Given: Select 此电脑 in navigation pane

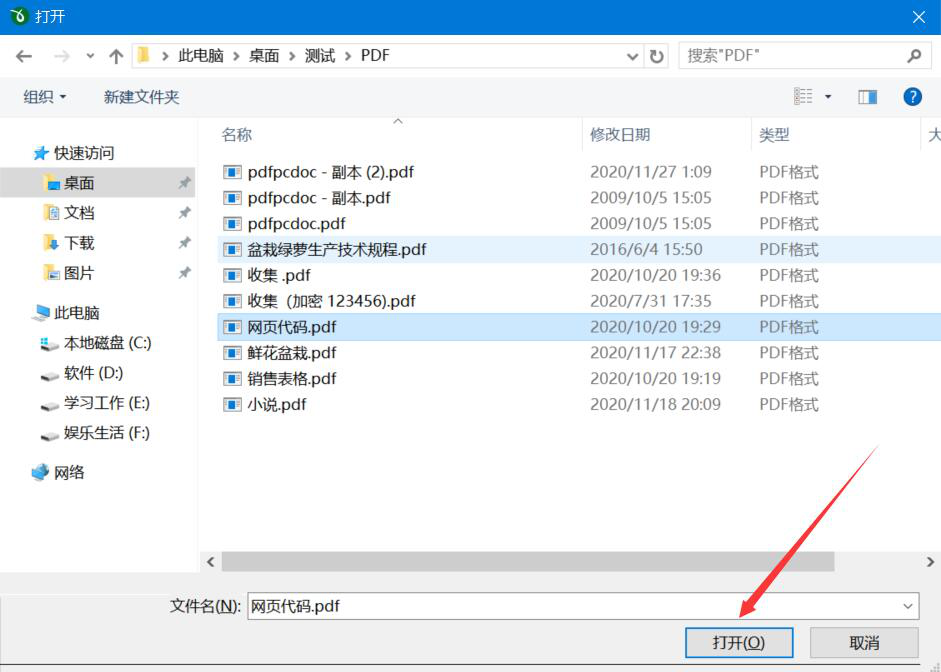Looking at the screenshot, I should point(76,313).
